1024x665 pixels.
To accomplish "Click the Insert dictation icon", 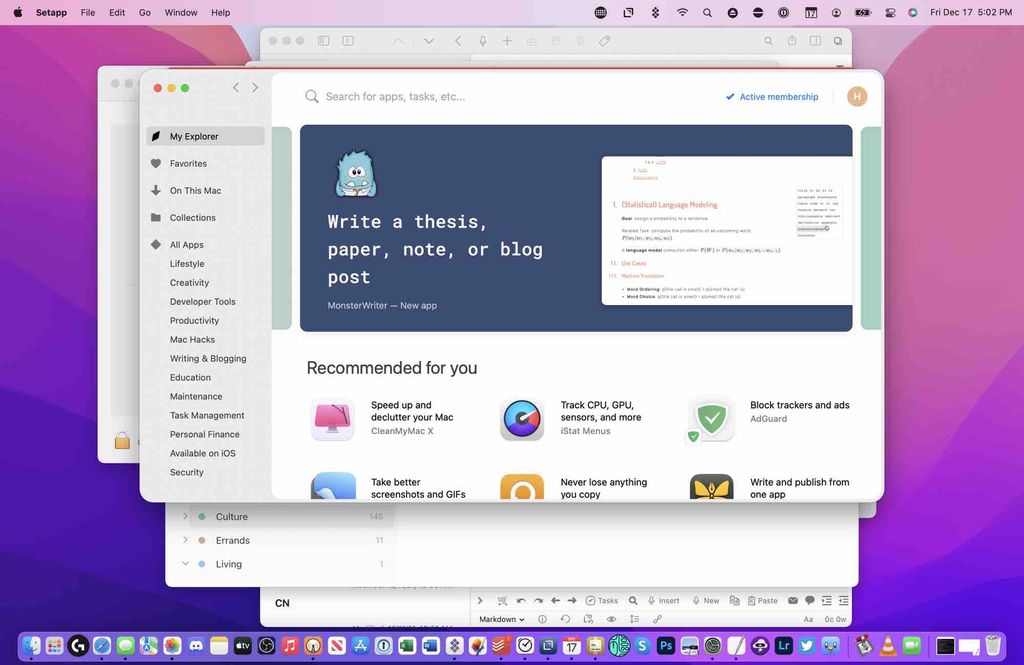I will [651, 601].
